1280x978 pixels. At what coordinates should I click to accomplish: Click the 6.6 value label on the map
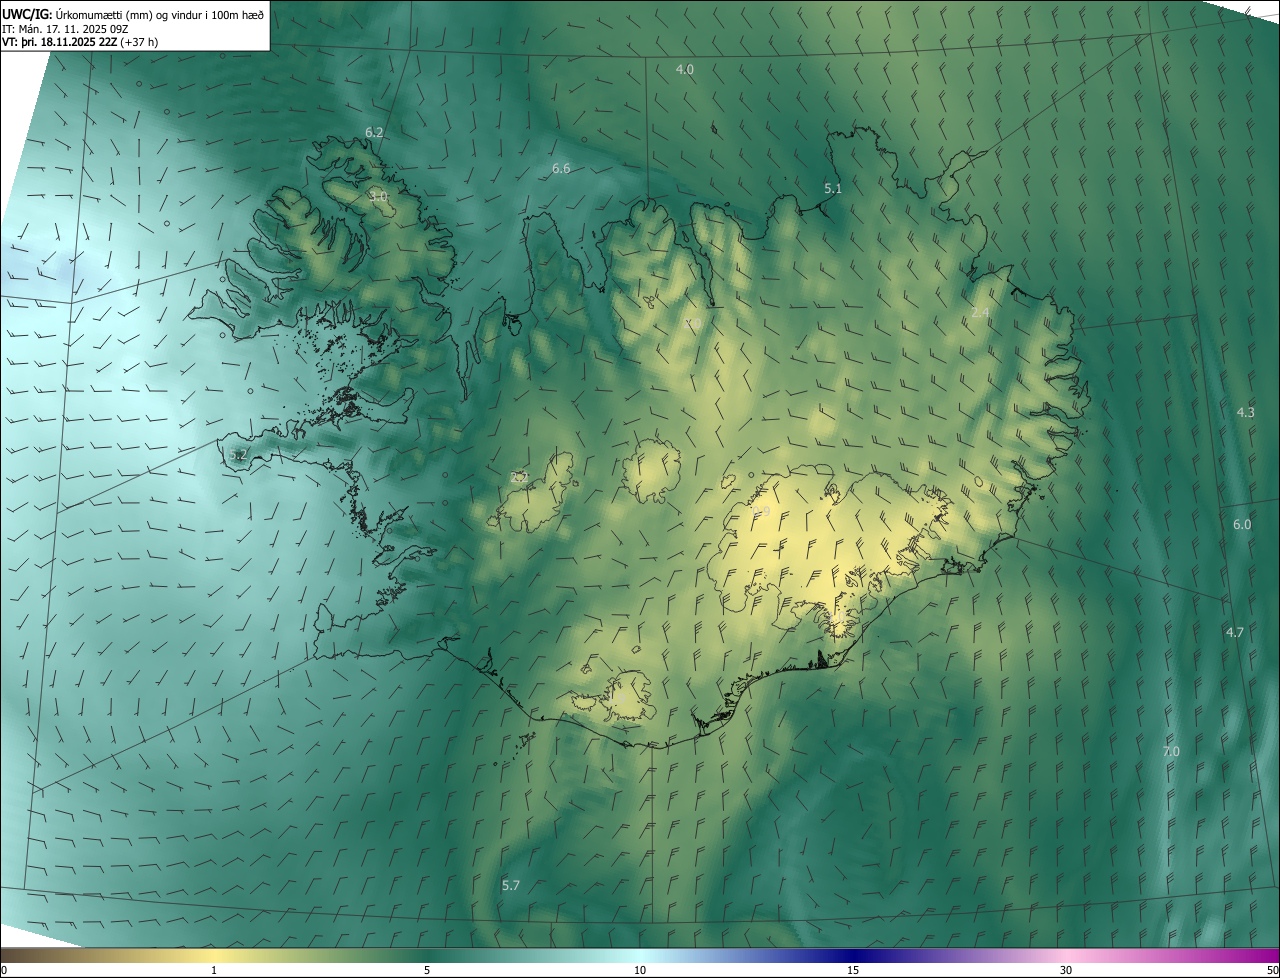click(x=561, y=168)
